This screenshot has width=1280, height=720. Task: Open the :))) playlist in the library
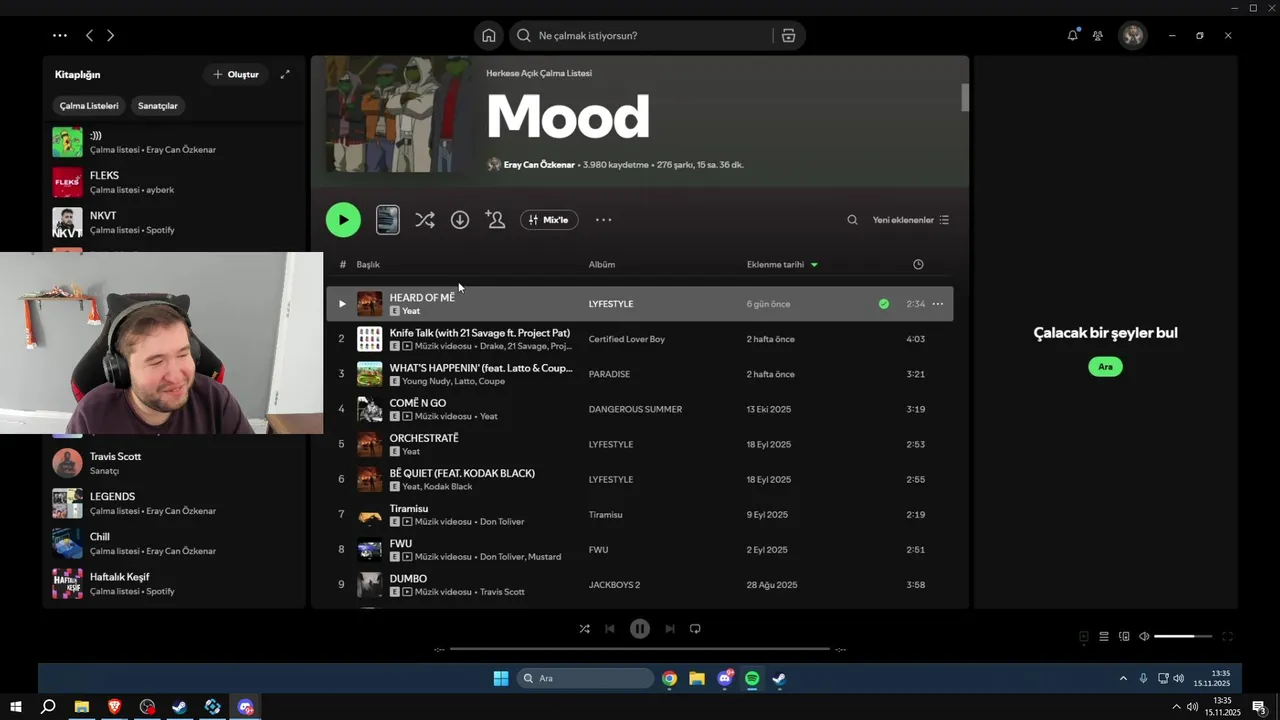coord(174,142)
